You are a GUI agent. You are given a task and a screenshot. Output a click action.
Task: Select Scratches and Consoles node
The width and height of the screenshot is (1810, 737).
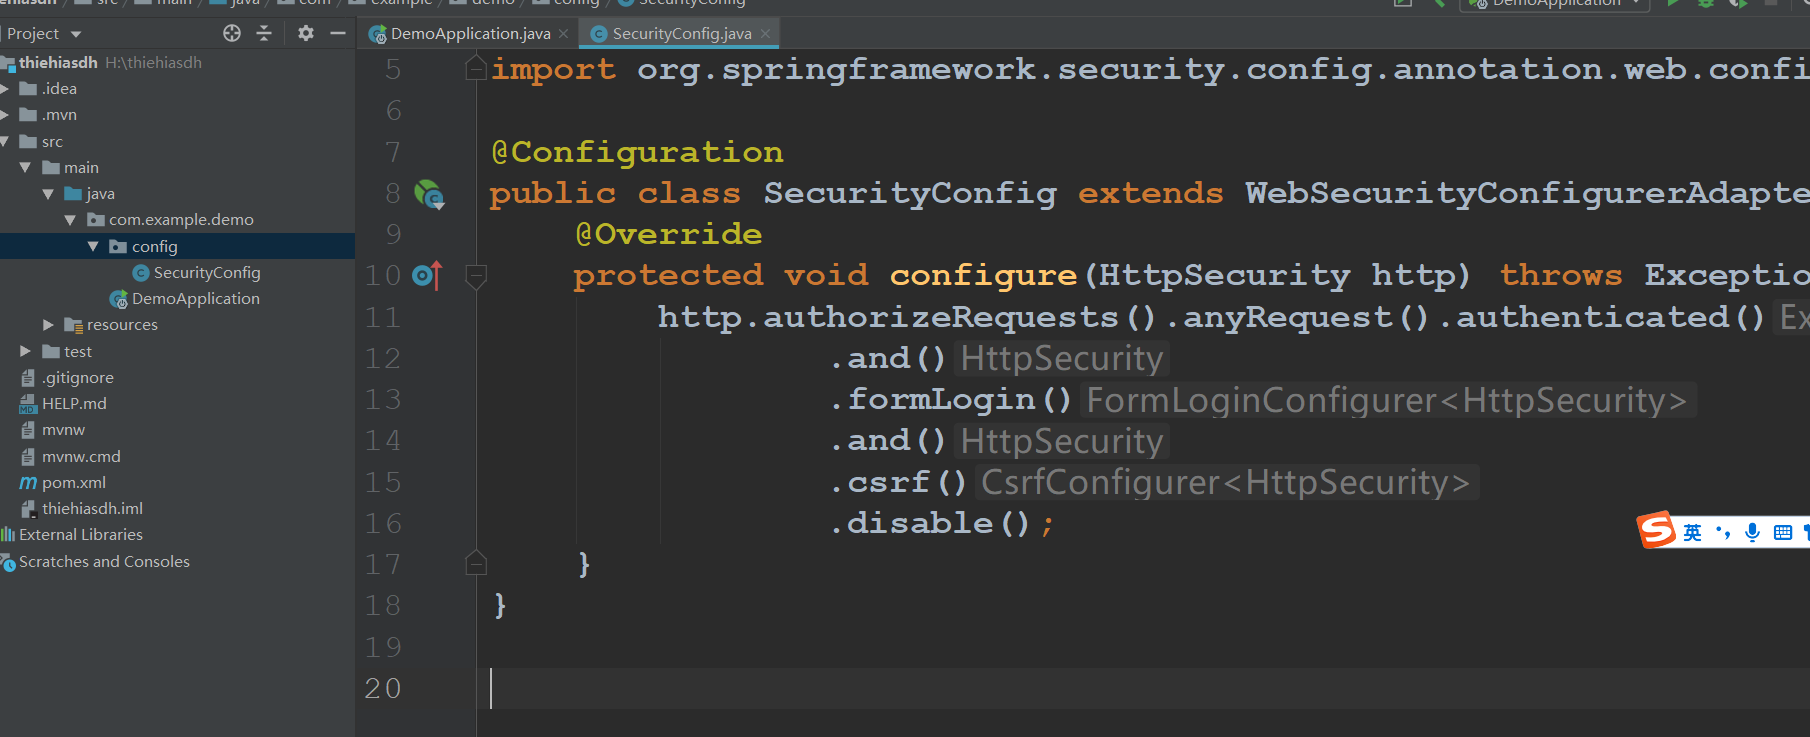(104, 561)
